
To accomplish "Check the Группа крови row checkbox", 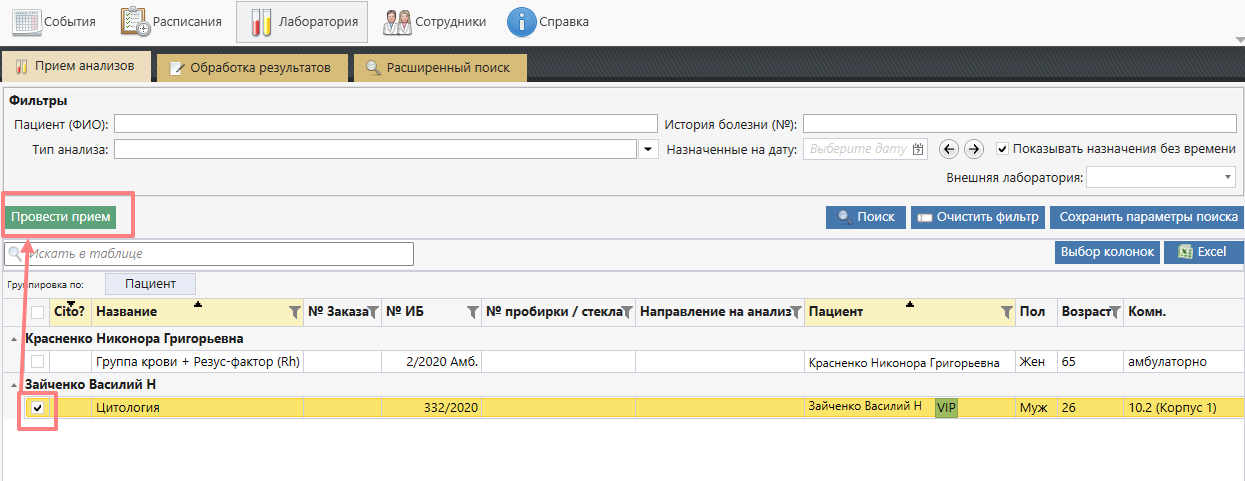I will (38, 361).
